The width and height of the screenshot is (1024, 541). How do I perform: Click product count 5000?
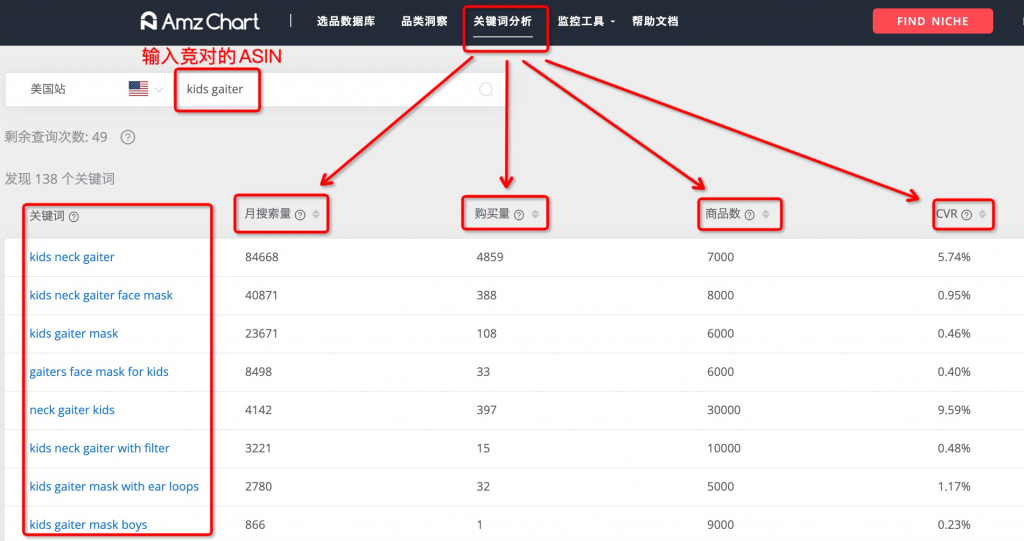click(720, 487)
